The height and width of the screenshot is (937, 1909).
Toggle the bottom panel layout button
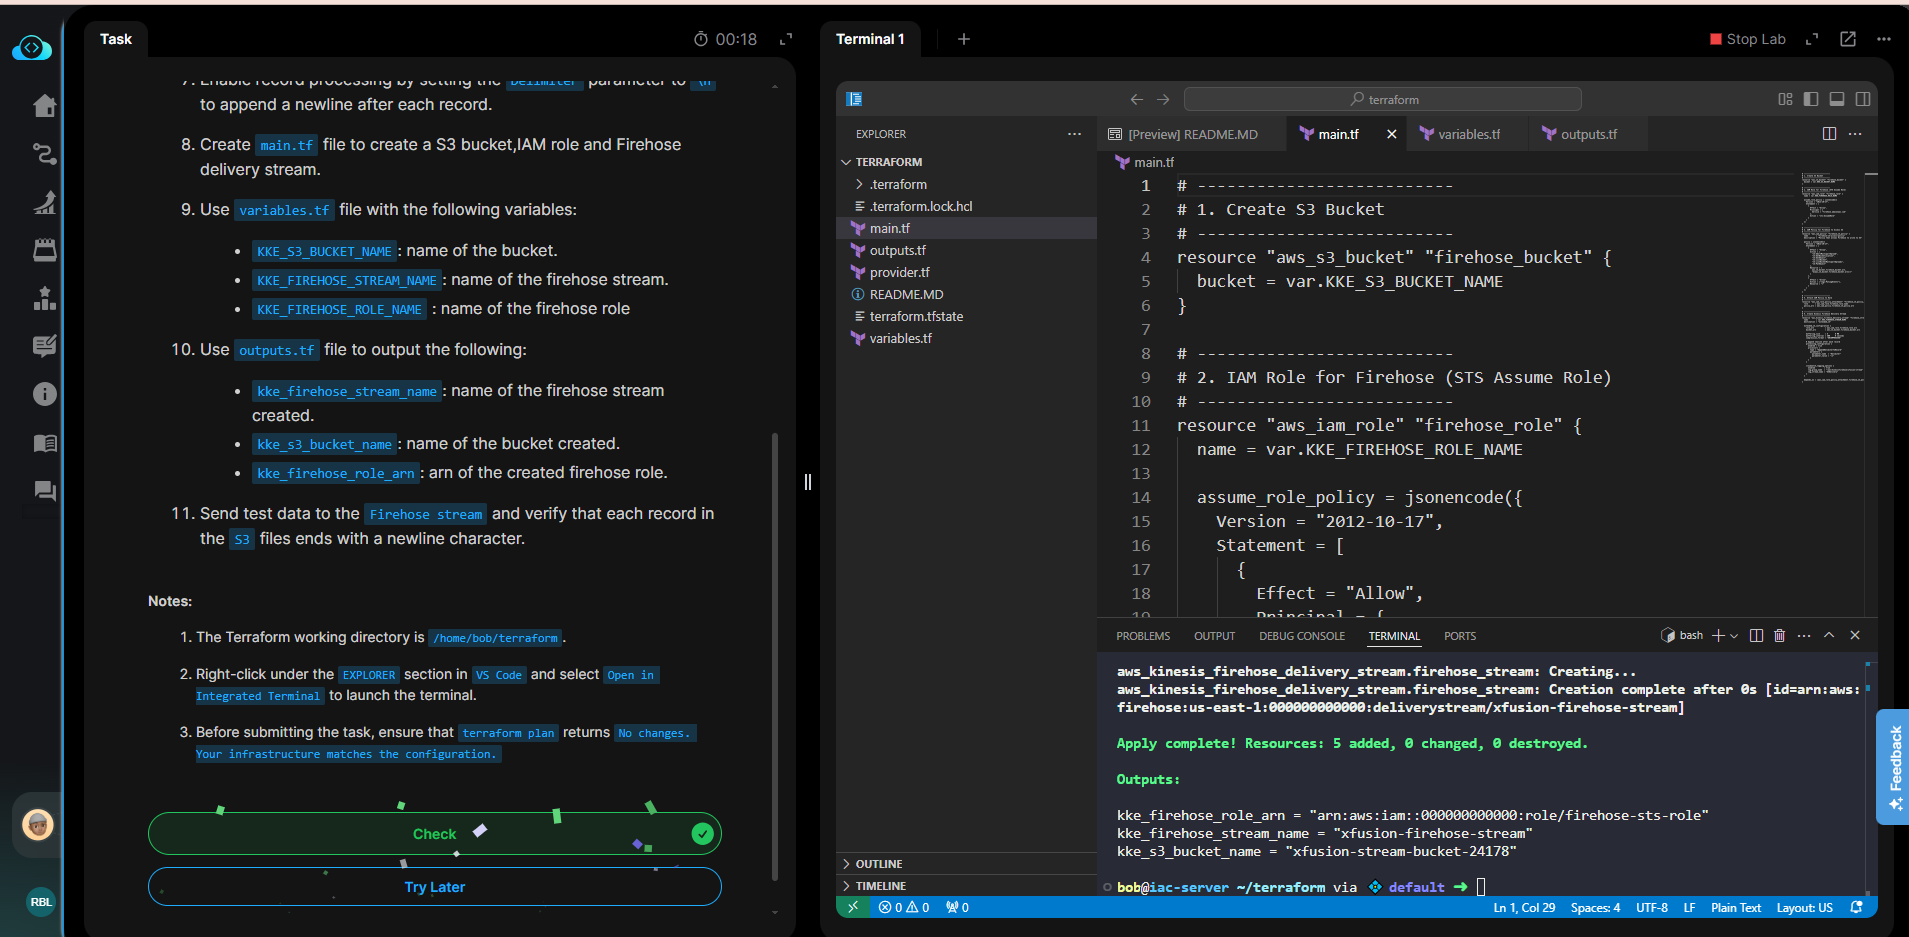(1837, 99)
